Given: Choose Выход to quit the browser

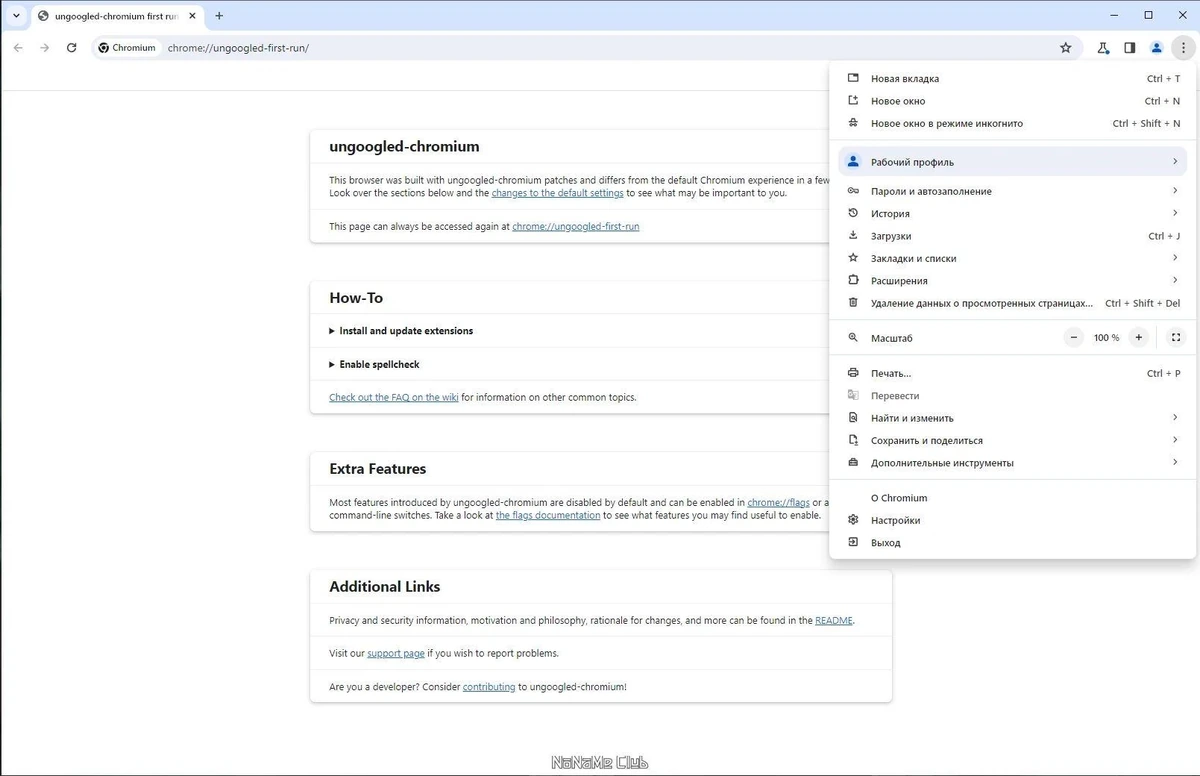Looking at the screenshot, I should (1012, 543).
